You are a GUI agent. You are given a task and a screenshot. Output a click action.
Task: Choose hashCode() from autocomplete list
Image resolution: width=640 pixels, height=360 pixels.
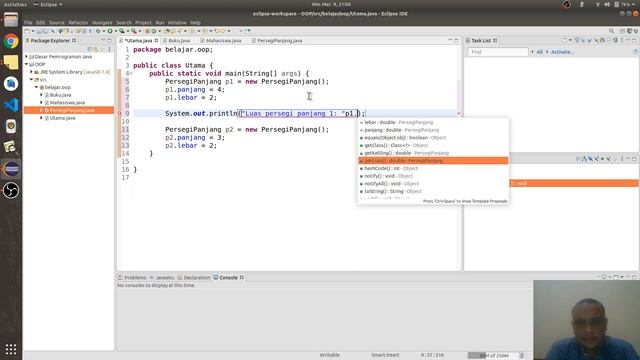click(433, 168)
